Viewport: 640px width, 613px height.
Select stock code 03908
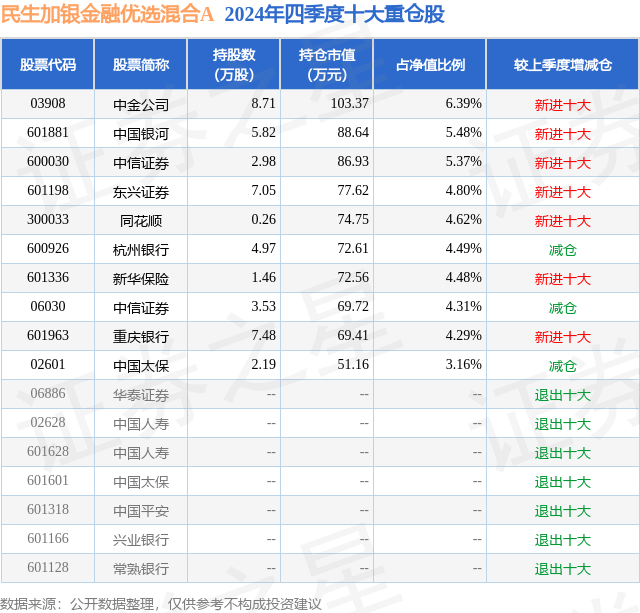(x=48, y=104)
